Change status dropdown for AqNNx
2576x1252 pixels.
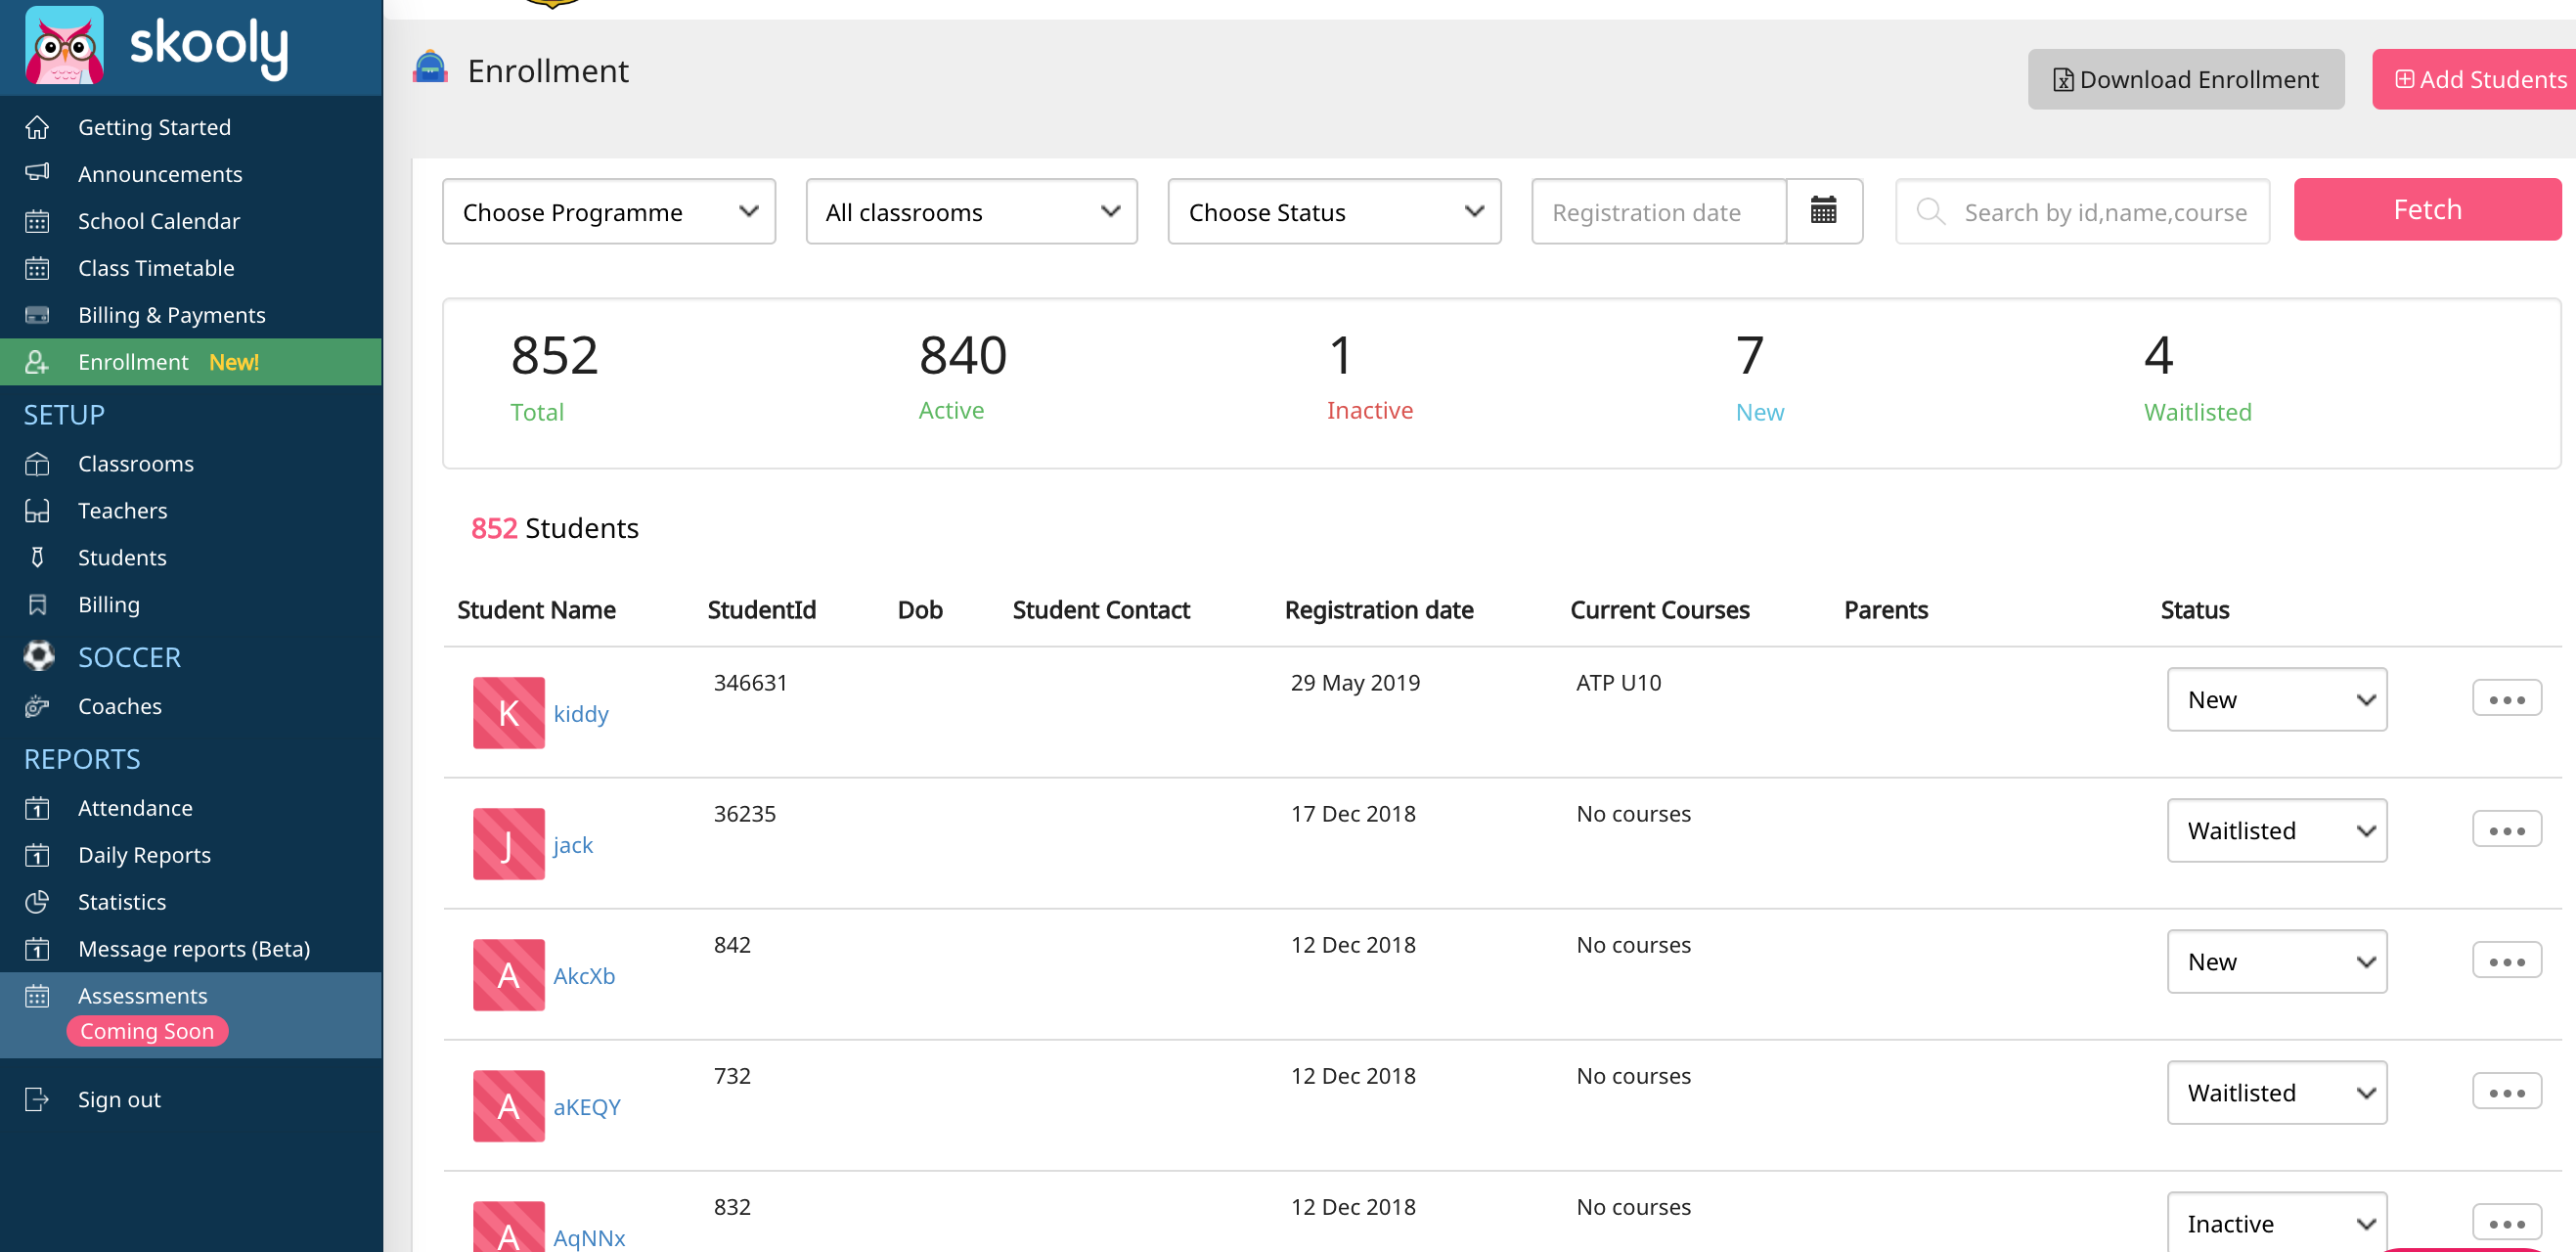[x=2277, y=1222]
